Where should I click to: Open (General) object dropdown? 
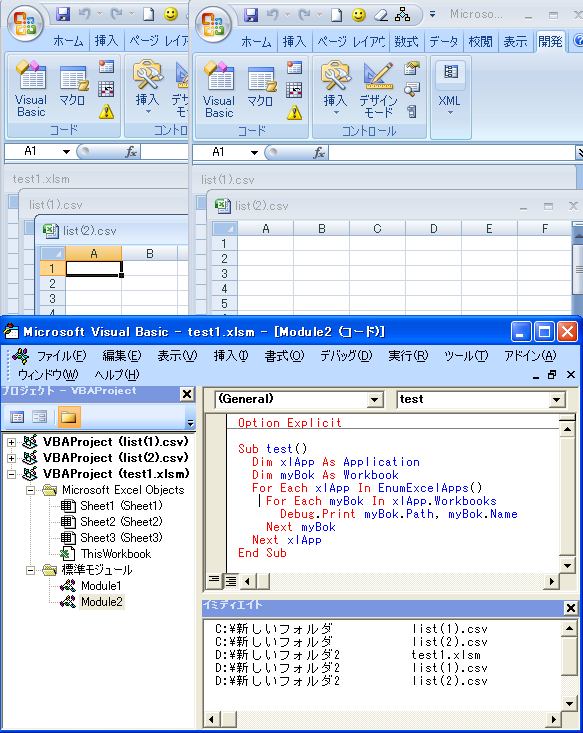[374, 400]
